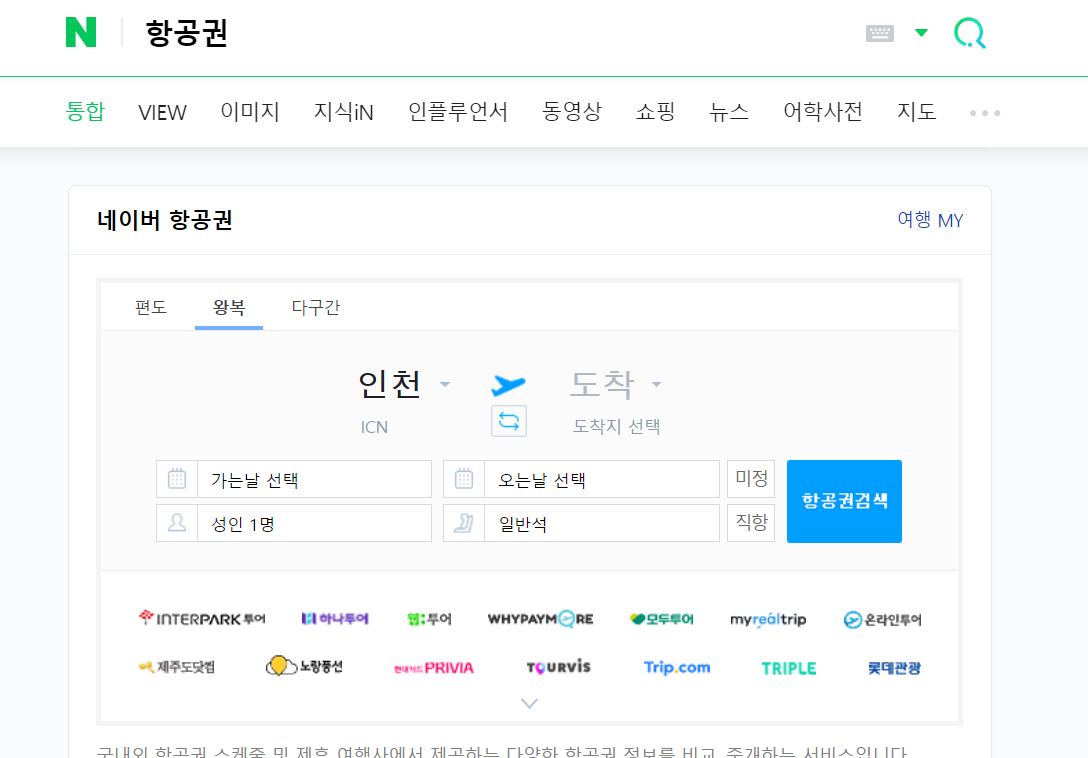Choose departure date in 가는날 선택
Viewport: 1088px width, 758px height.
coord(314,479)
